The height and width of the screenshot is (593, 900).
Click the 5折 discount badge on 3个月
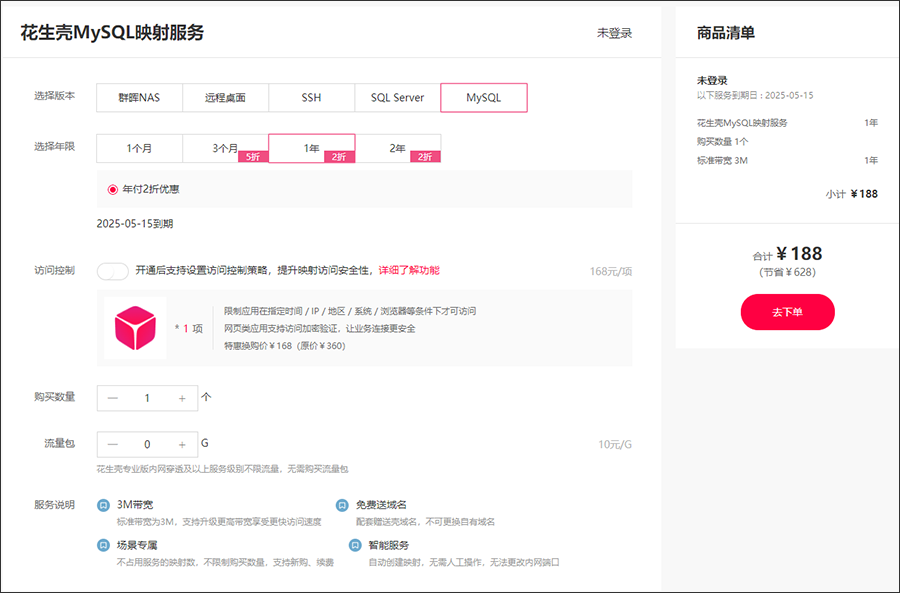click(x=253, y=157)
